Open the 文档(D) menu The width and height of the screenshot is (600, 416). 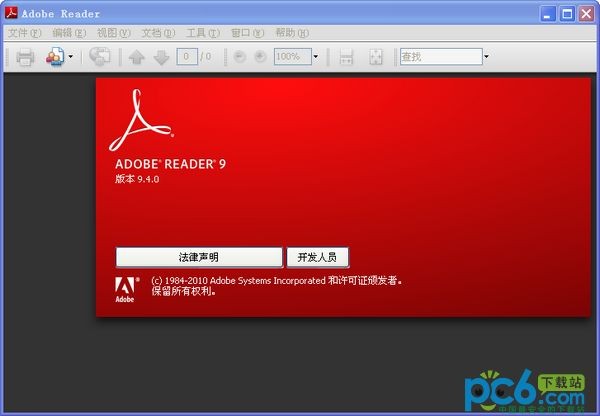click(x=158, y=33)
